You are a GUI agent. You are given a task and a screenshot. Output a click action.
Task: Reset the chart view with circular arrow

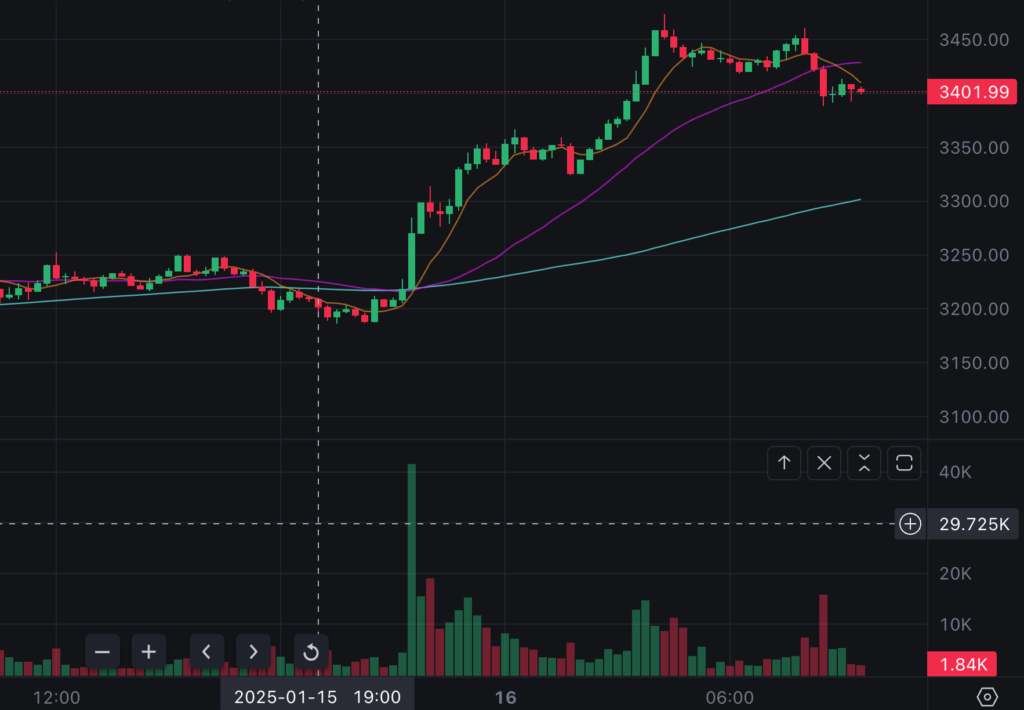312,651
